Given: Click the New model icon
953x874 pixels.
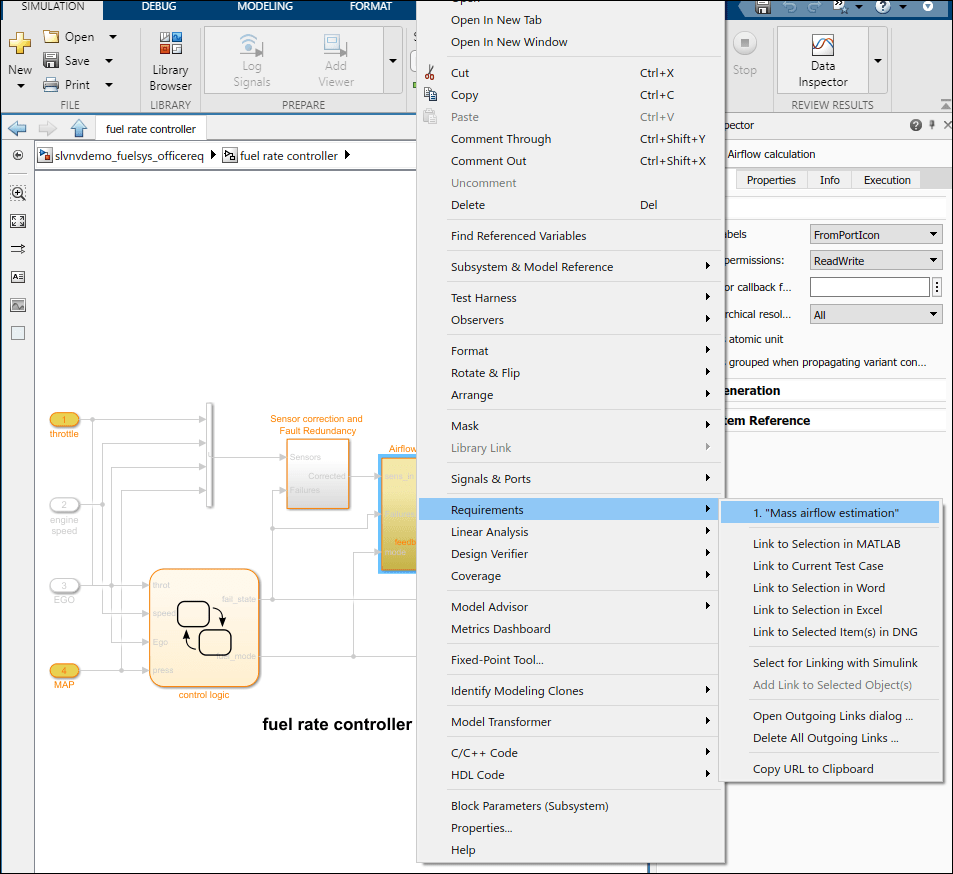Looking at the screenshot, I should click(20, 48).
